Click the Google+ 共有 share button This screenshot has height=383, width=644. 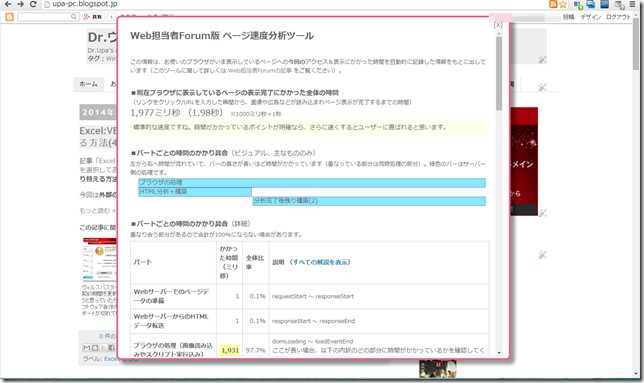[93, 17]
